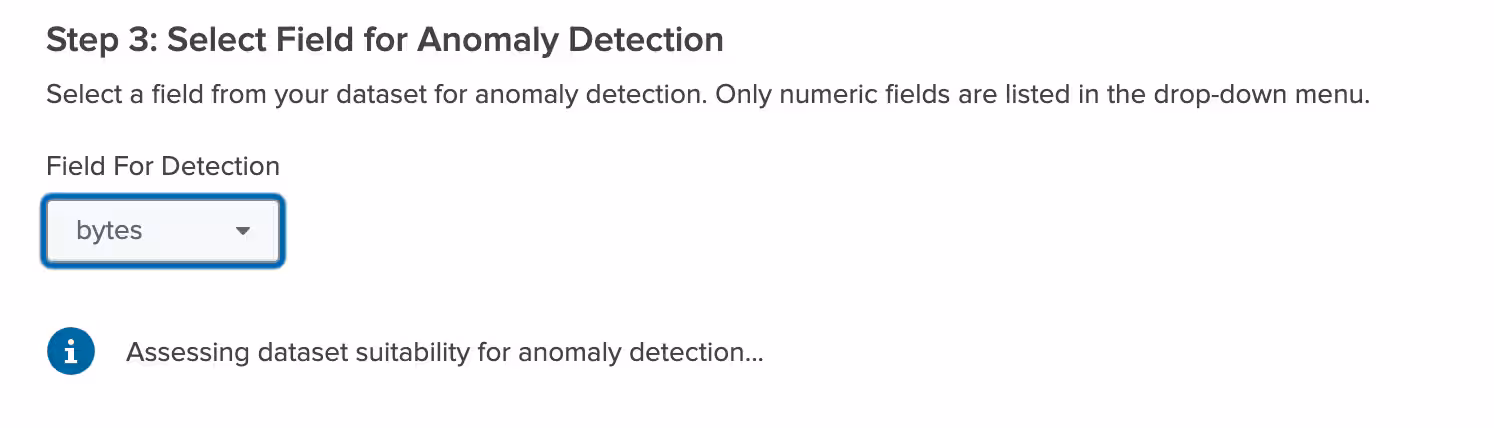This screenshot has height=428, width=1494.
Task: Click the word "Field" in the dropdown label
Action: pos(74,166)
